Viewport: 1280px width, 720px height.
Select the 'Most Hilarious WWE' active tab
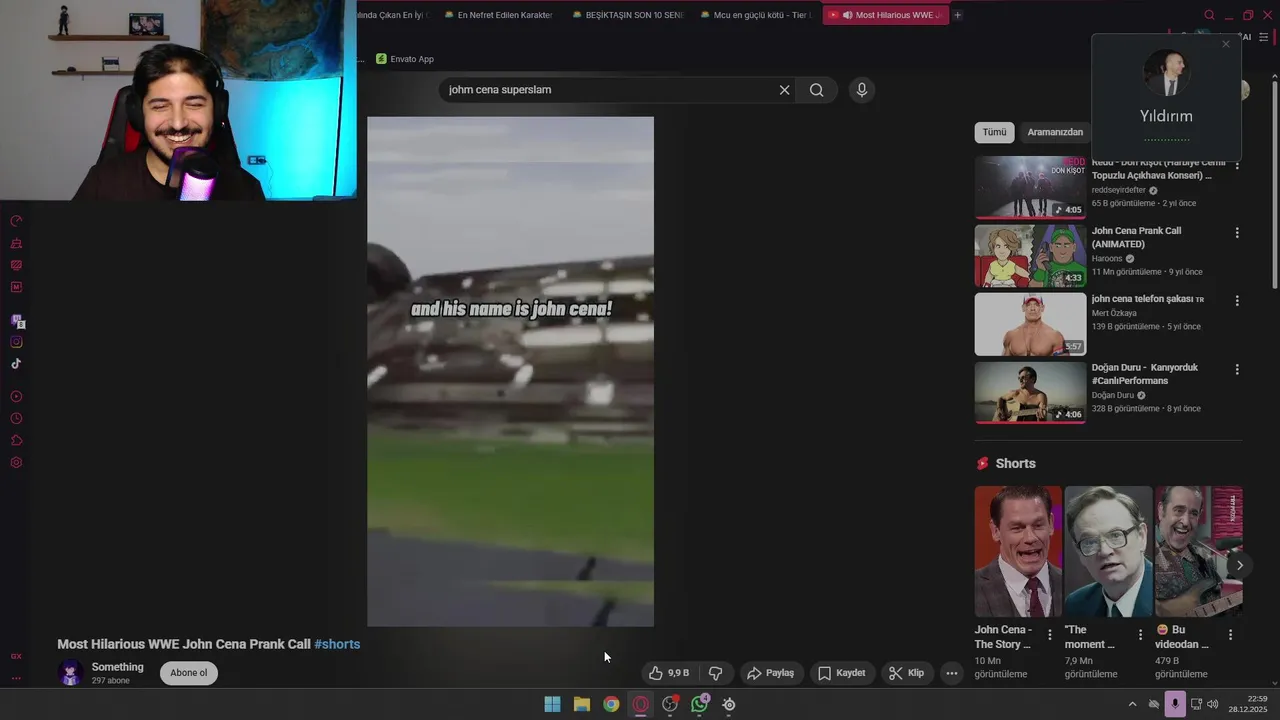(x=885, y=15)
